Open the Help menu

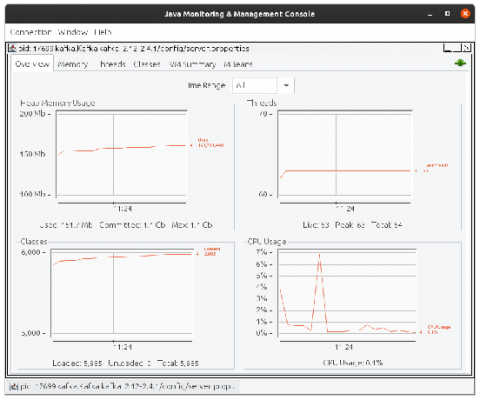point(103,32)
